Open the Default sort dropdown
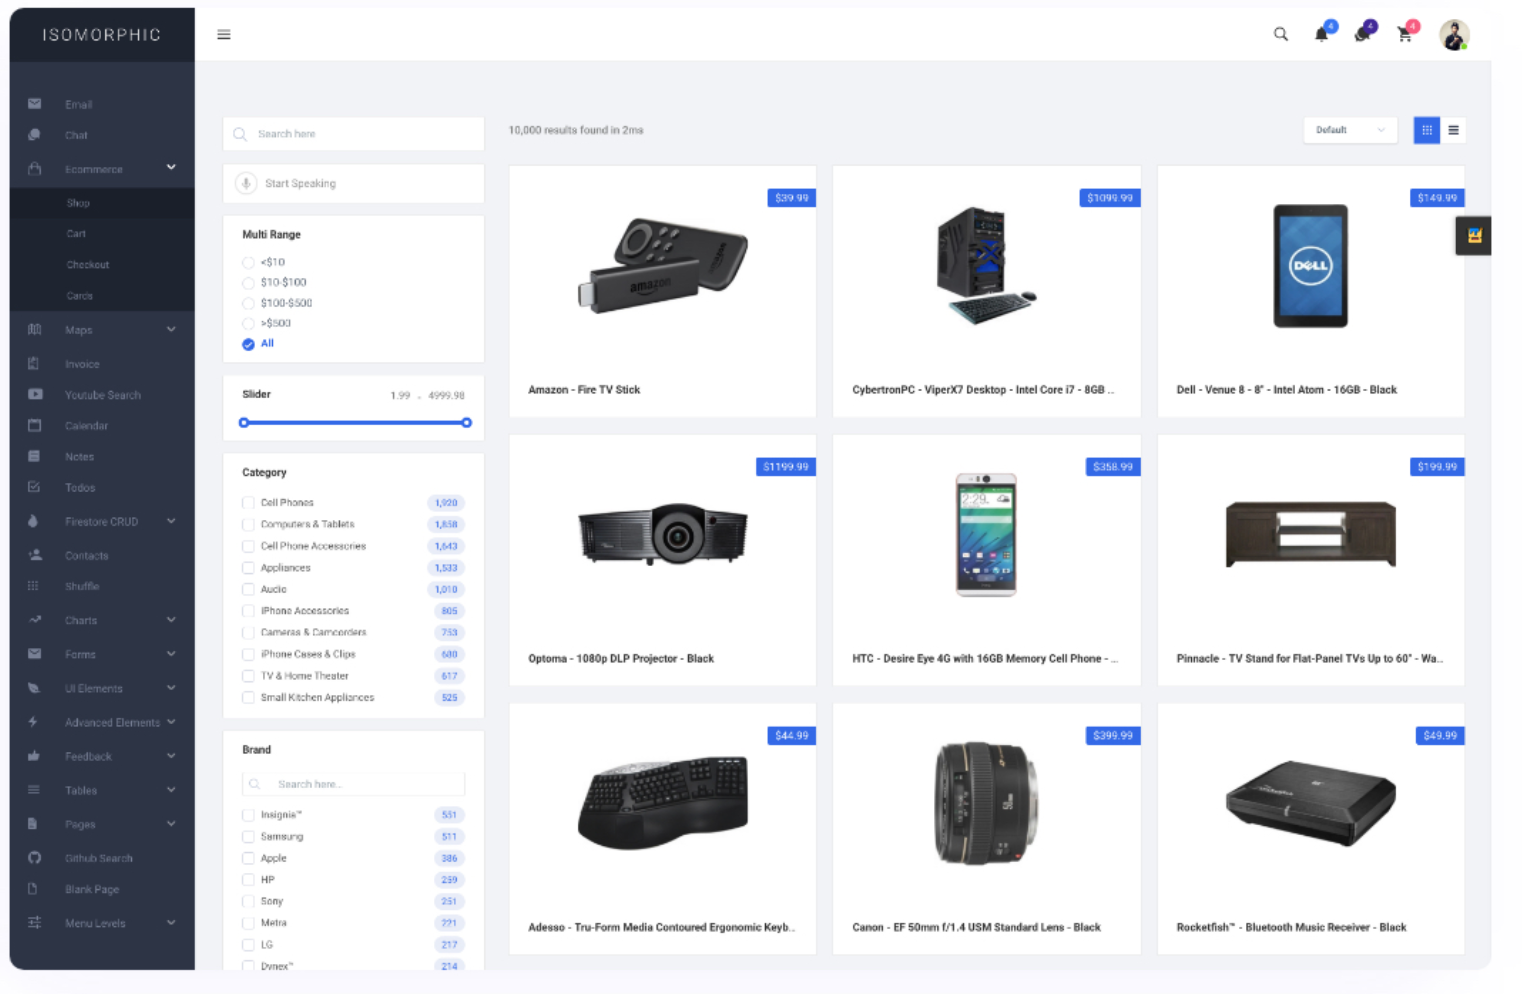The image size is (1522, 994). pyautogui.click(x=1350, y=130)
